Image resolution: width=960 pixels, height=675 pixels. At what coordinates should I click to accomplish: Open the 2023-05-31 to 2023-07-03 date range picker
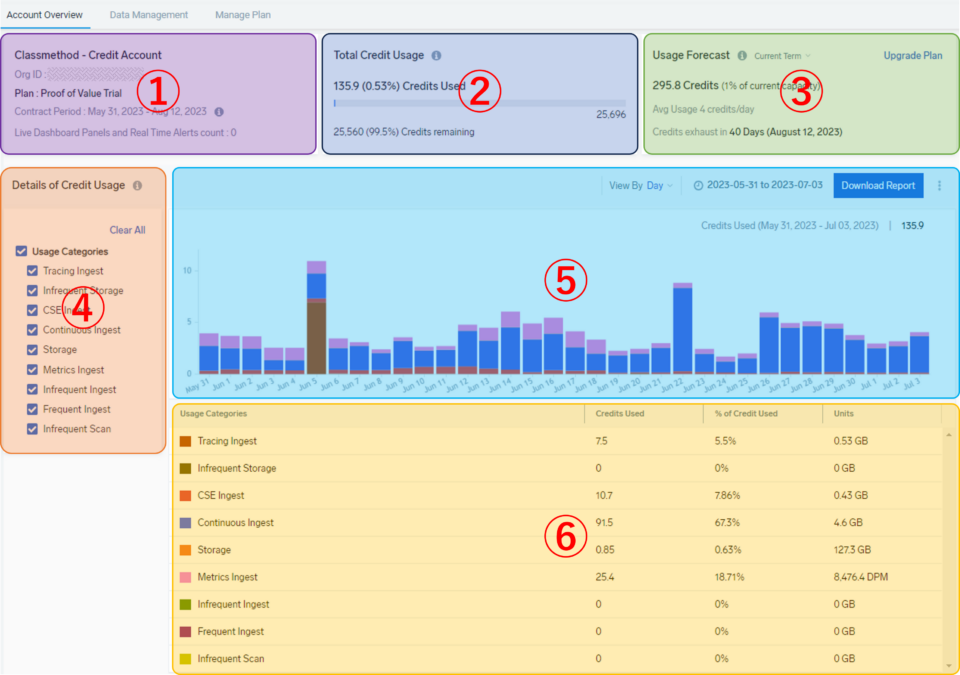point(765,186)
